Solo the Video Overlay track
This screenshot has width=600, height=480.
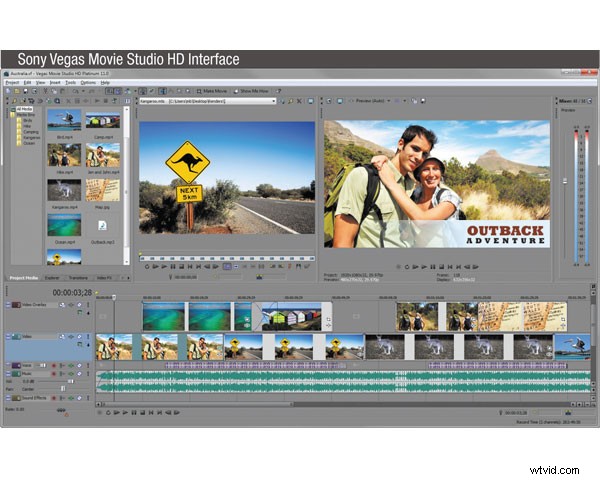tap(88, 305)
